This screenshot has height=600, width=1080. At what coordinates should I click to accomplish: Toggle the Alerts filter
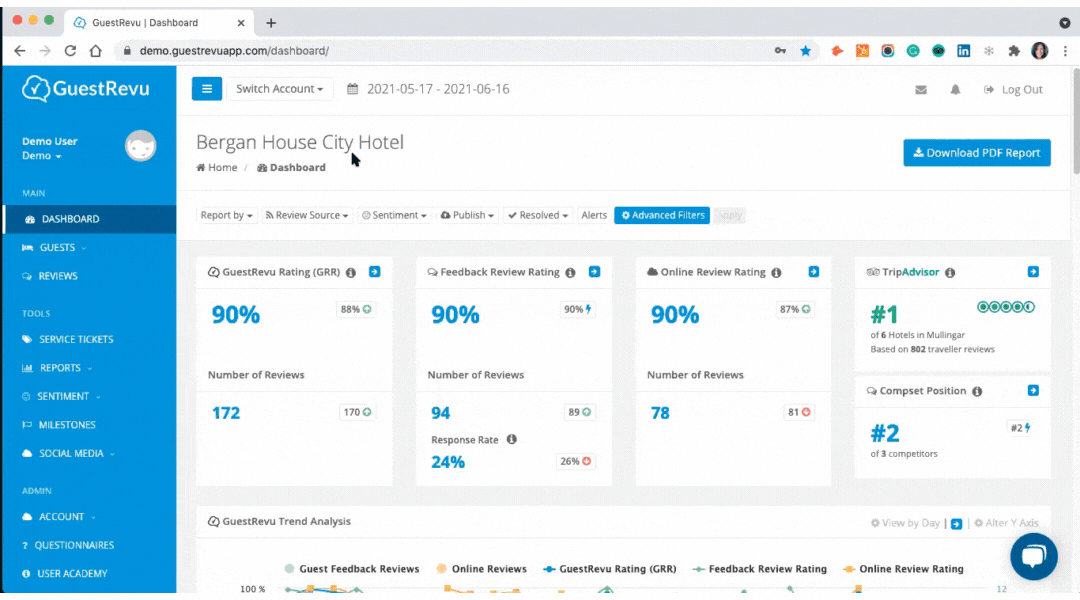tap(594, 214)
